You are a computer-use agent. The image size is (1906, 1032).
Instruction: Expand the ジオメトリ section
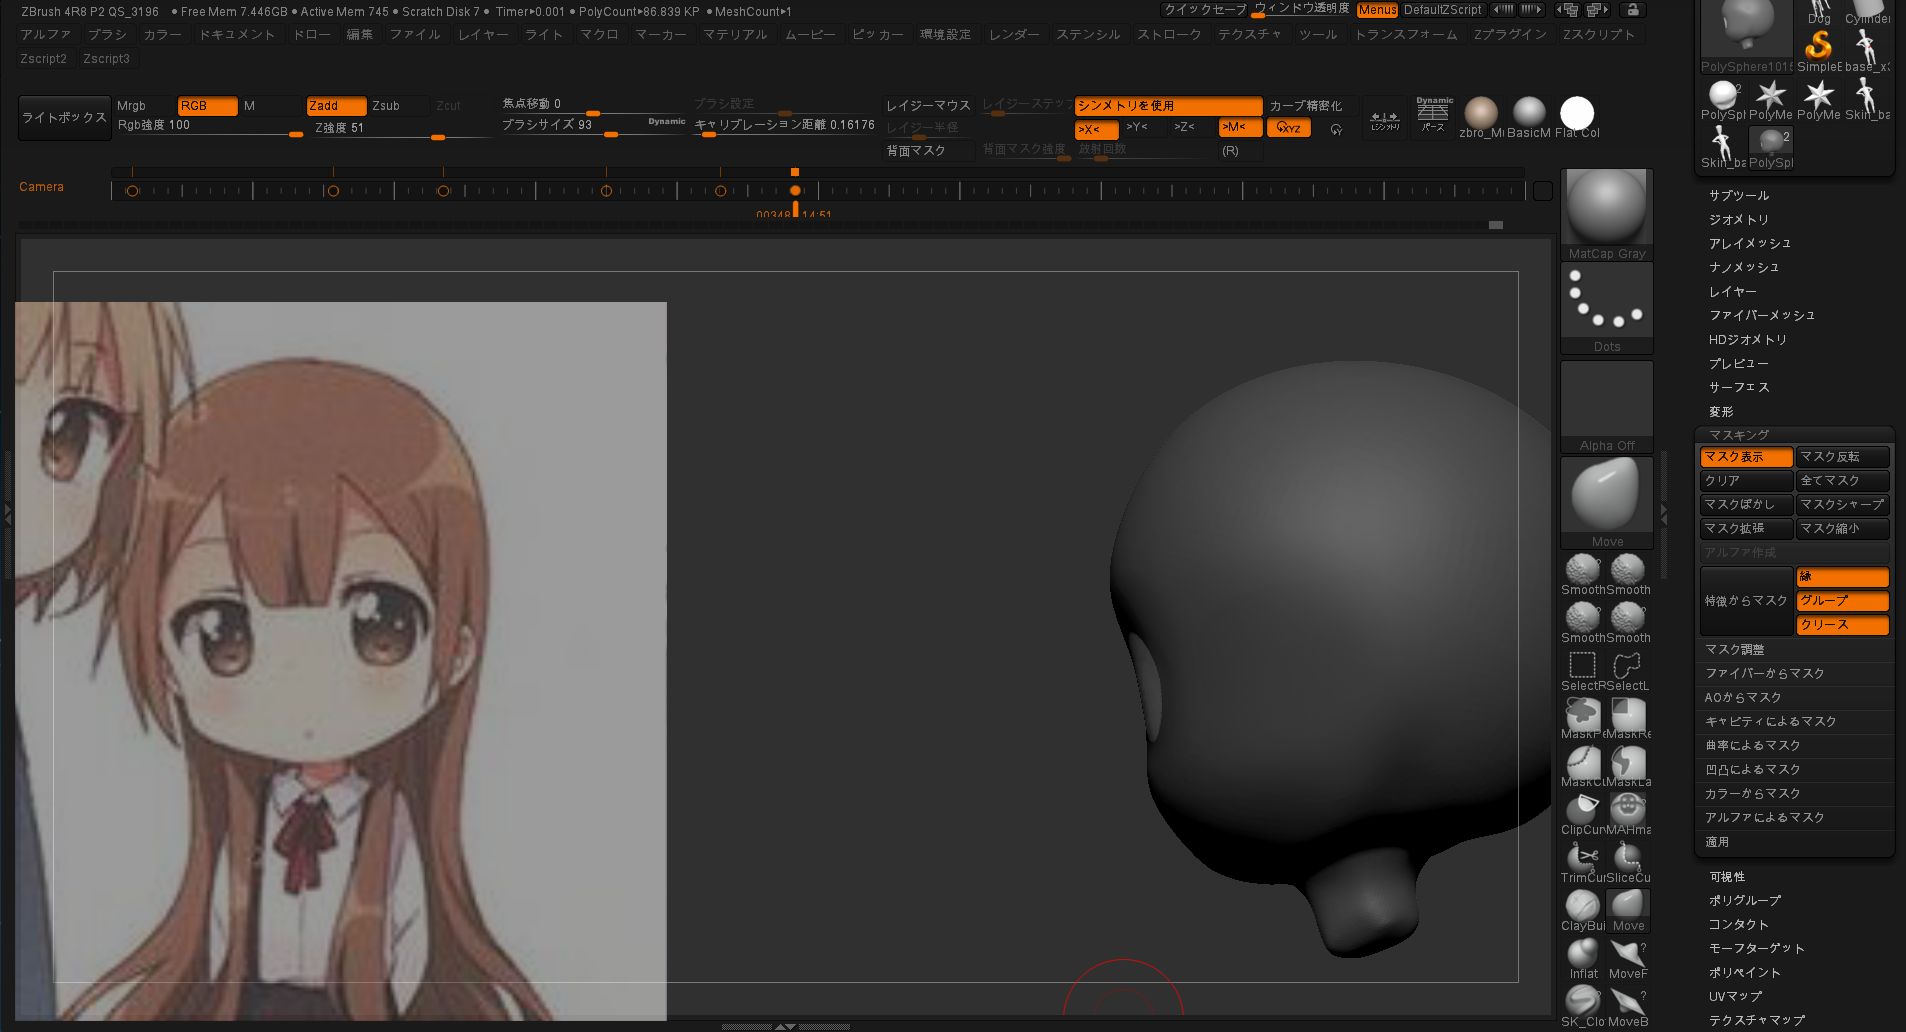1739,220
